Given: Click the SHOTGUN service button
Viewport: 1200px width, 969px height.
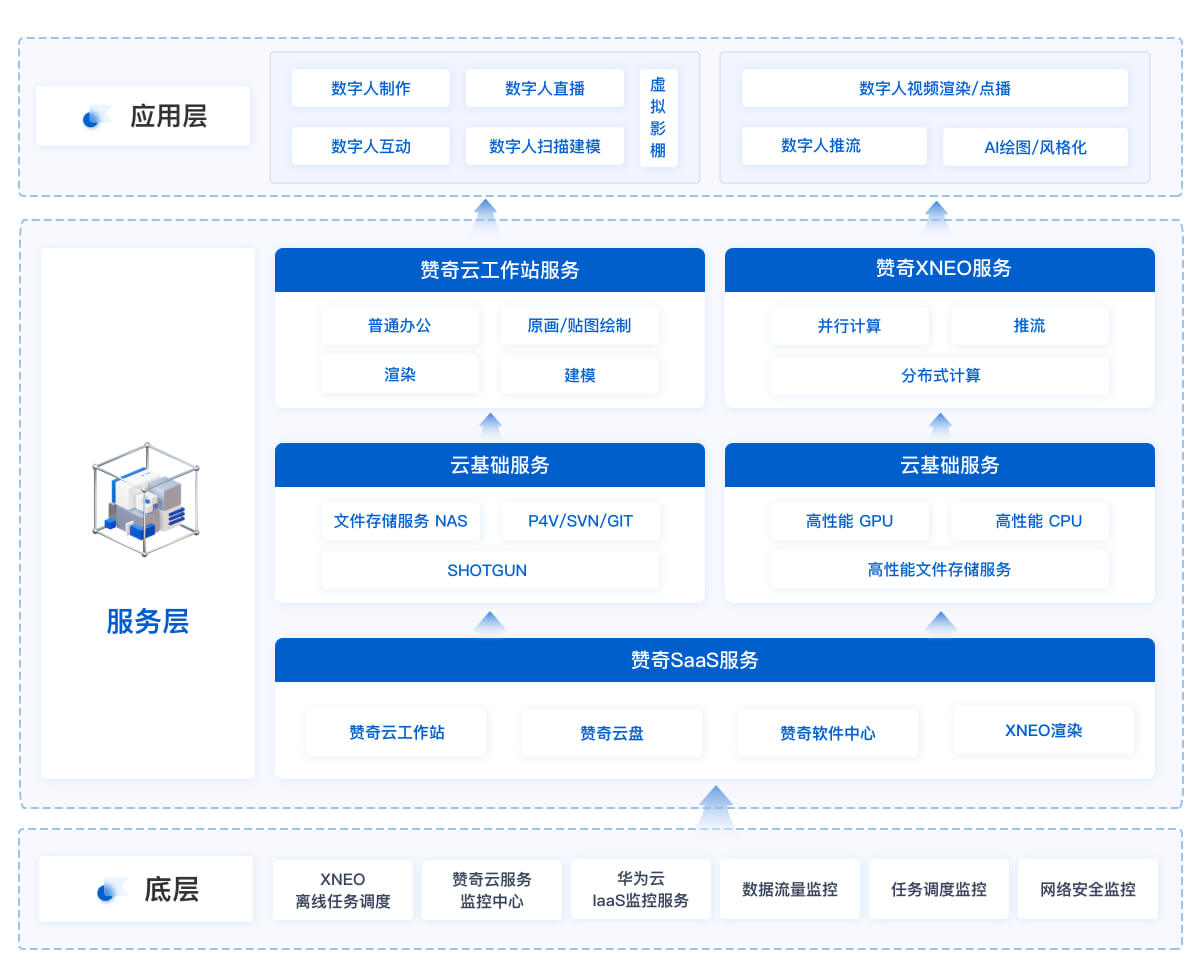Looking at the screenshot, I should 487,571.
